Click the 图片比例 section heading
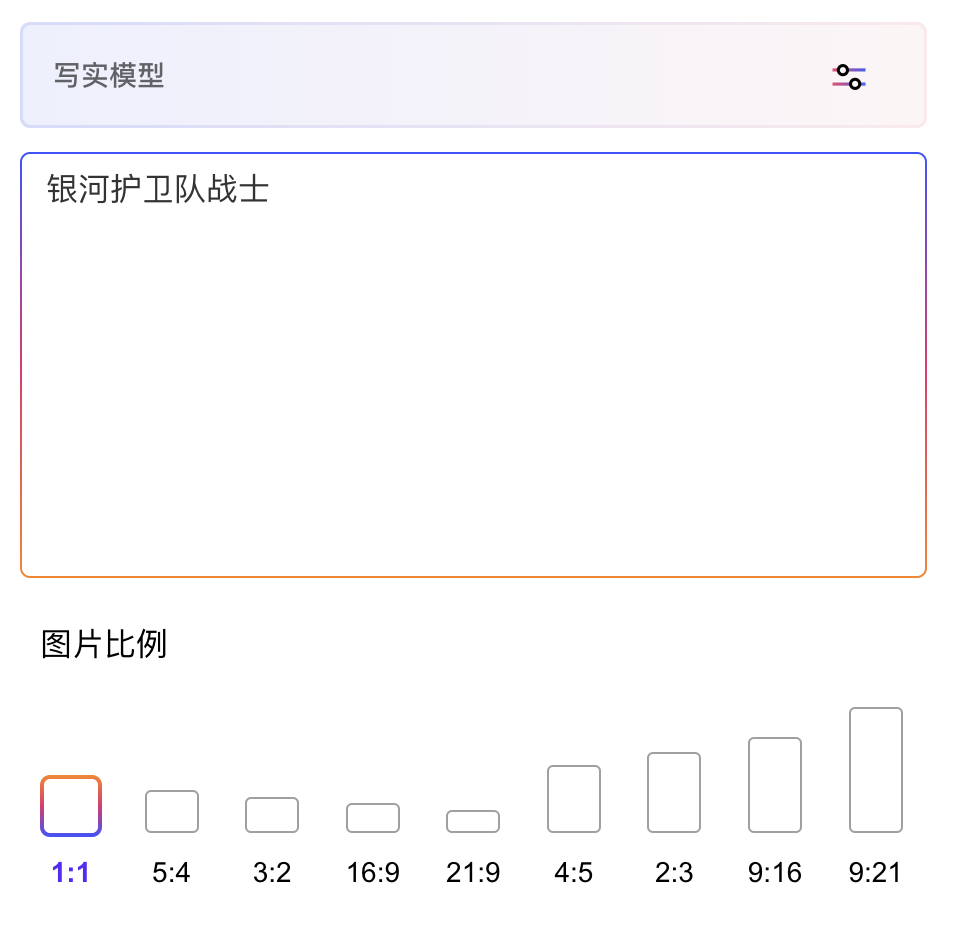Image resolution: width=956 pixels, height=930 pixels. [x=104, y=645]
